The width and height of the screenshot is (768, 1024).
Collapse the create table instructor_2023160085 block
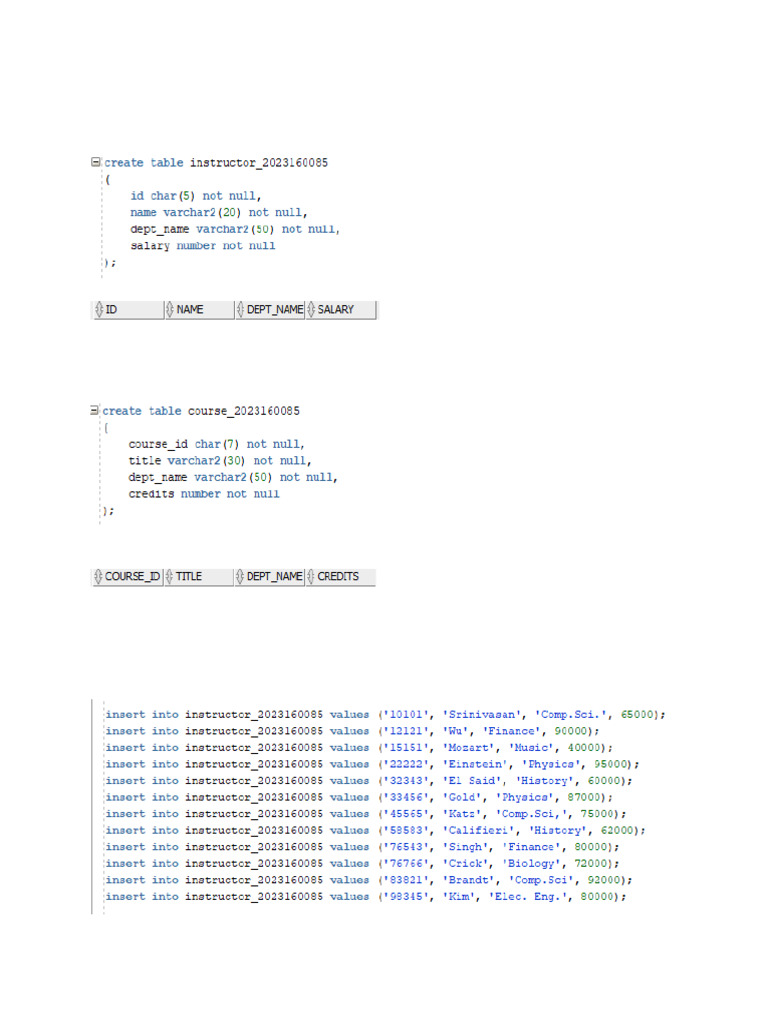pyautogui.click(x=95, y=162)
